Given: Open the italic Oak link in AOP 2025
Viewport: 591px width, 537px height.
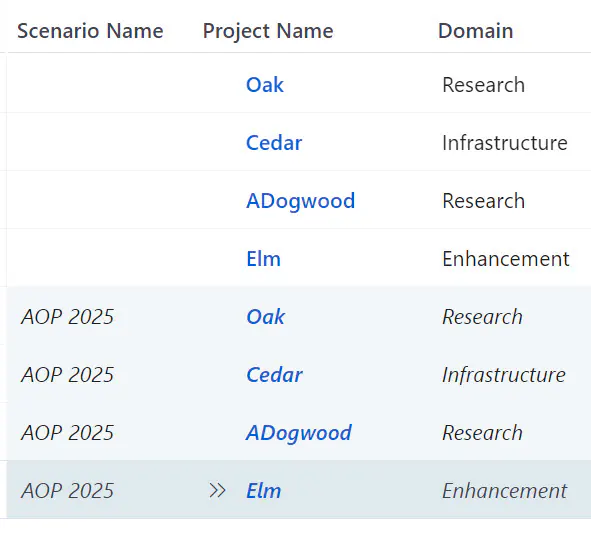Looking at the screenshot, I should [265, 317].
